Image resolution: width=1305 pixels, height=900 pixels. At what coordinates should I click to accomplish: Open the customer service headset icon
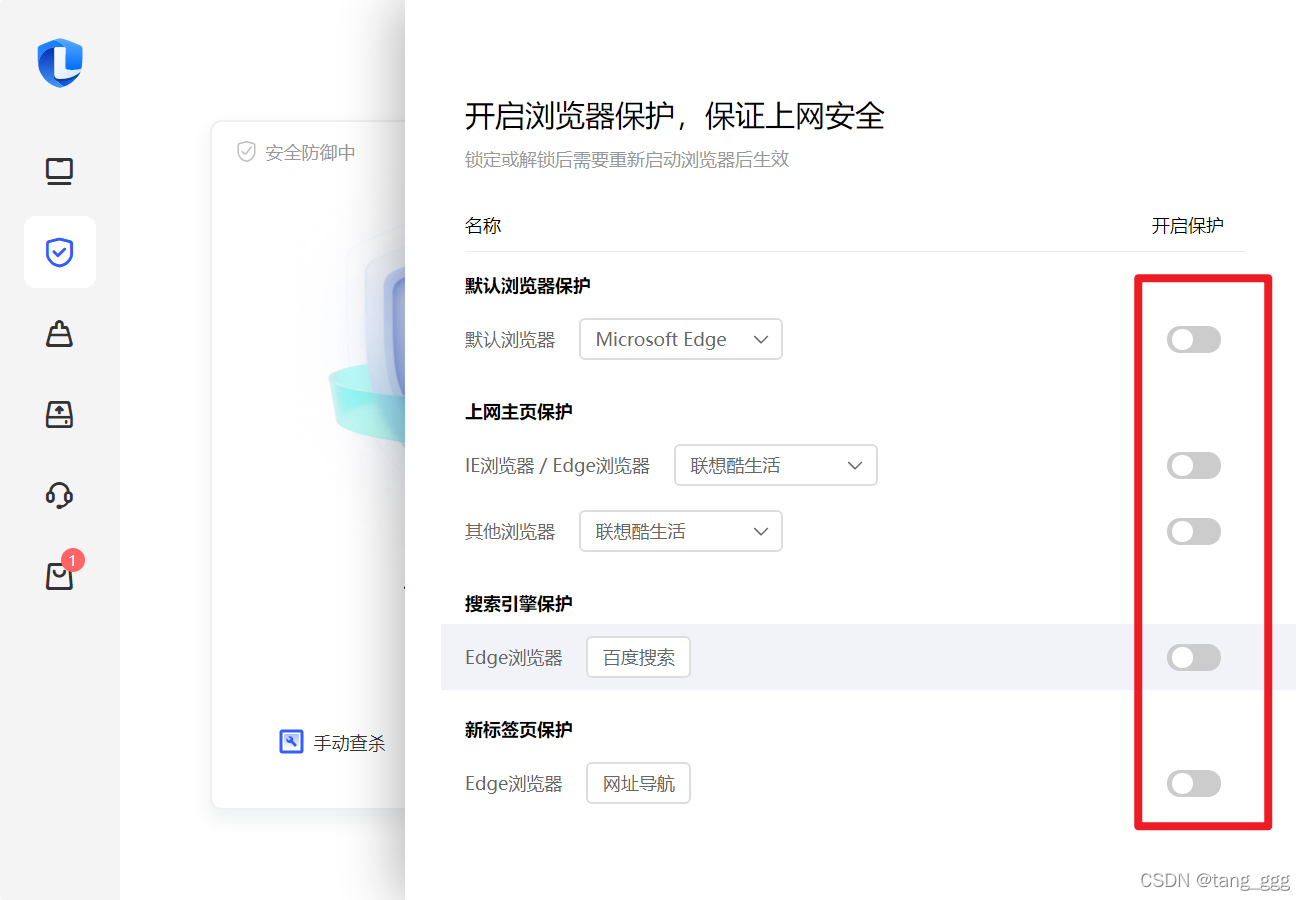pyautogui.click(x=60, y=495)
